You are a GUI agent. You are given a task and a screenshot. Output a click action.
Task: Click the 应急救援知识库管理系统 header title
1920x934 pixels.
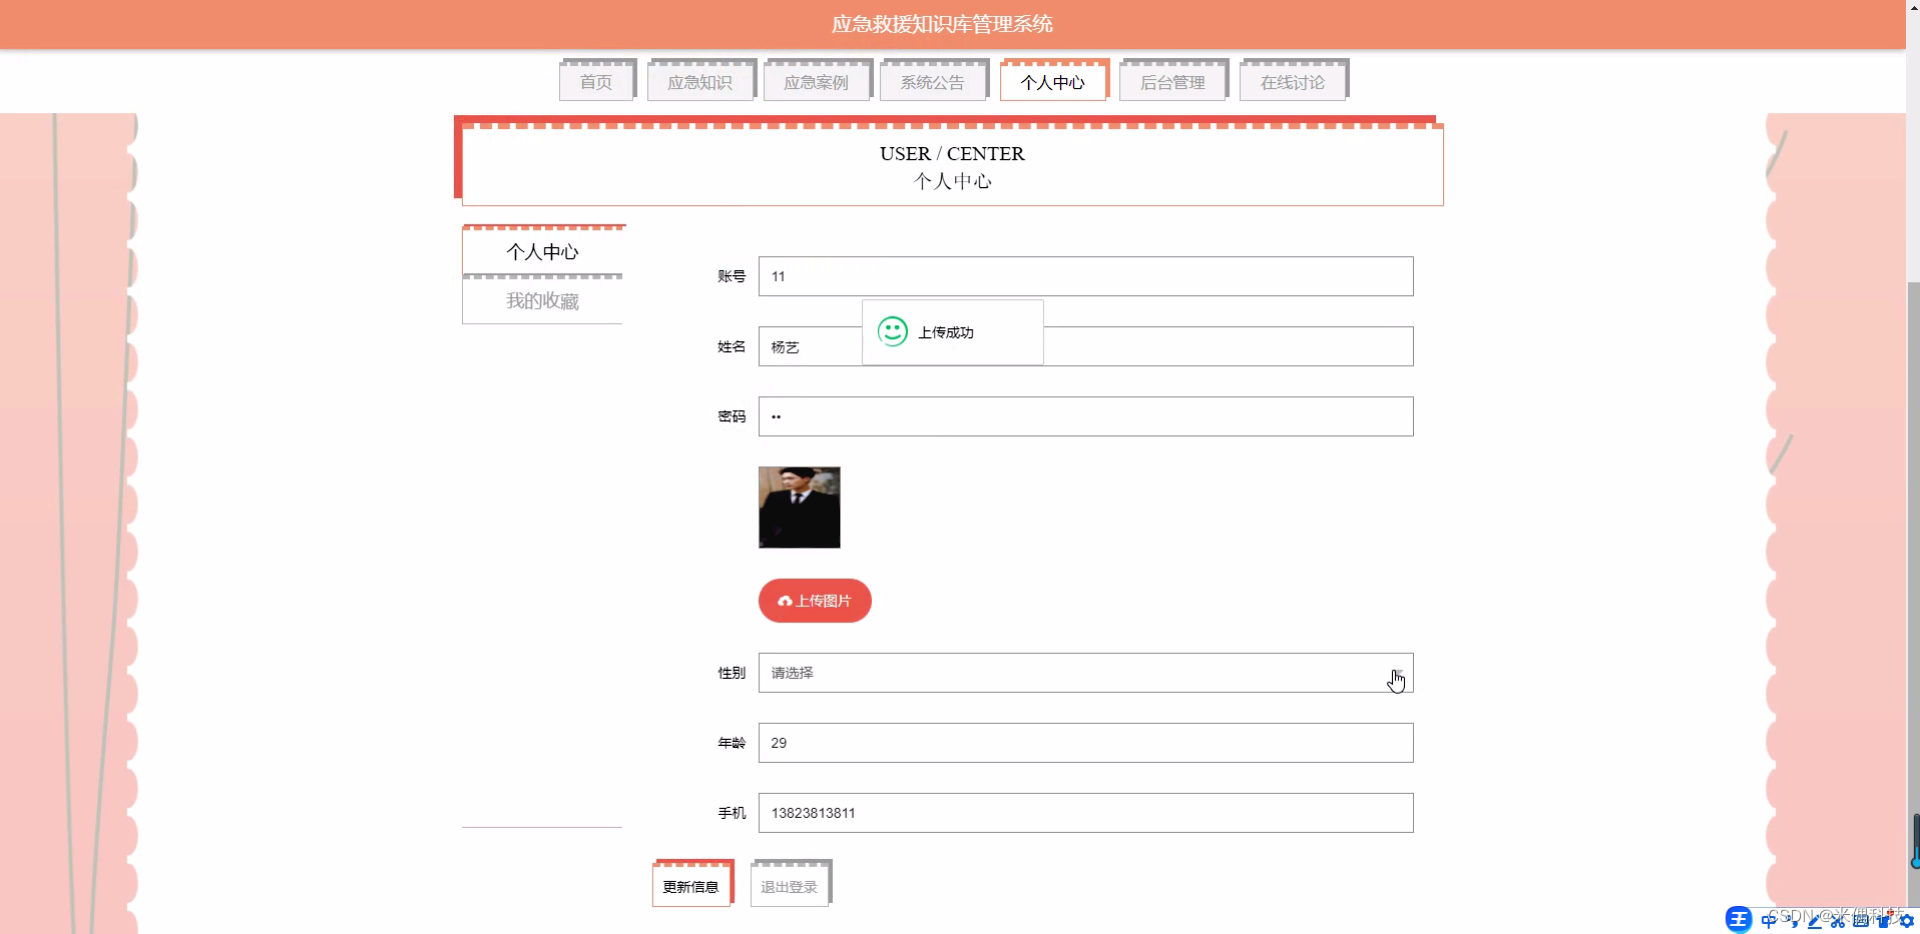(x=942, y=24)
